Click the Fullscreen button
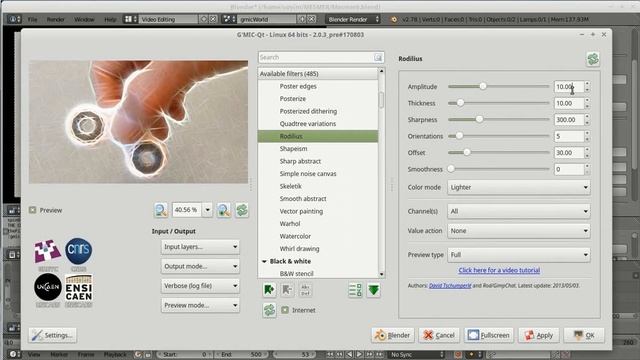 pos(489,335)
